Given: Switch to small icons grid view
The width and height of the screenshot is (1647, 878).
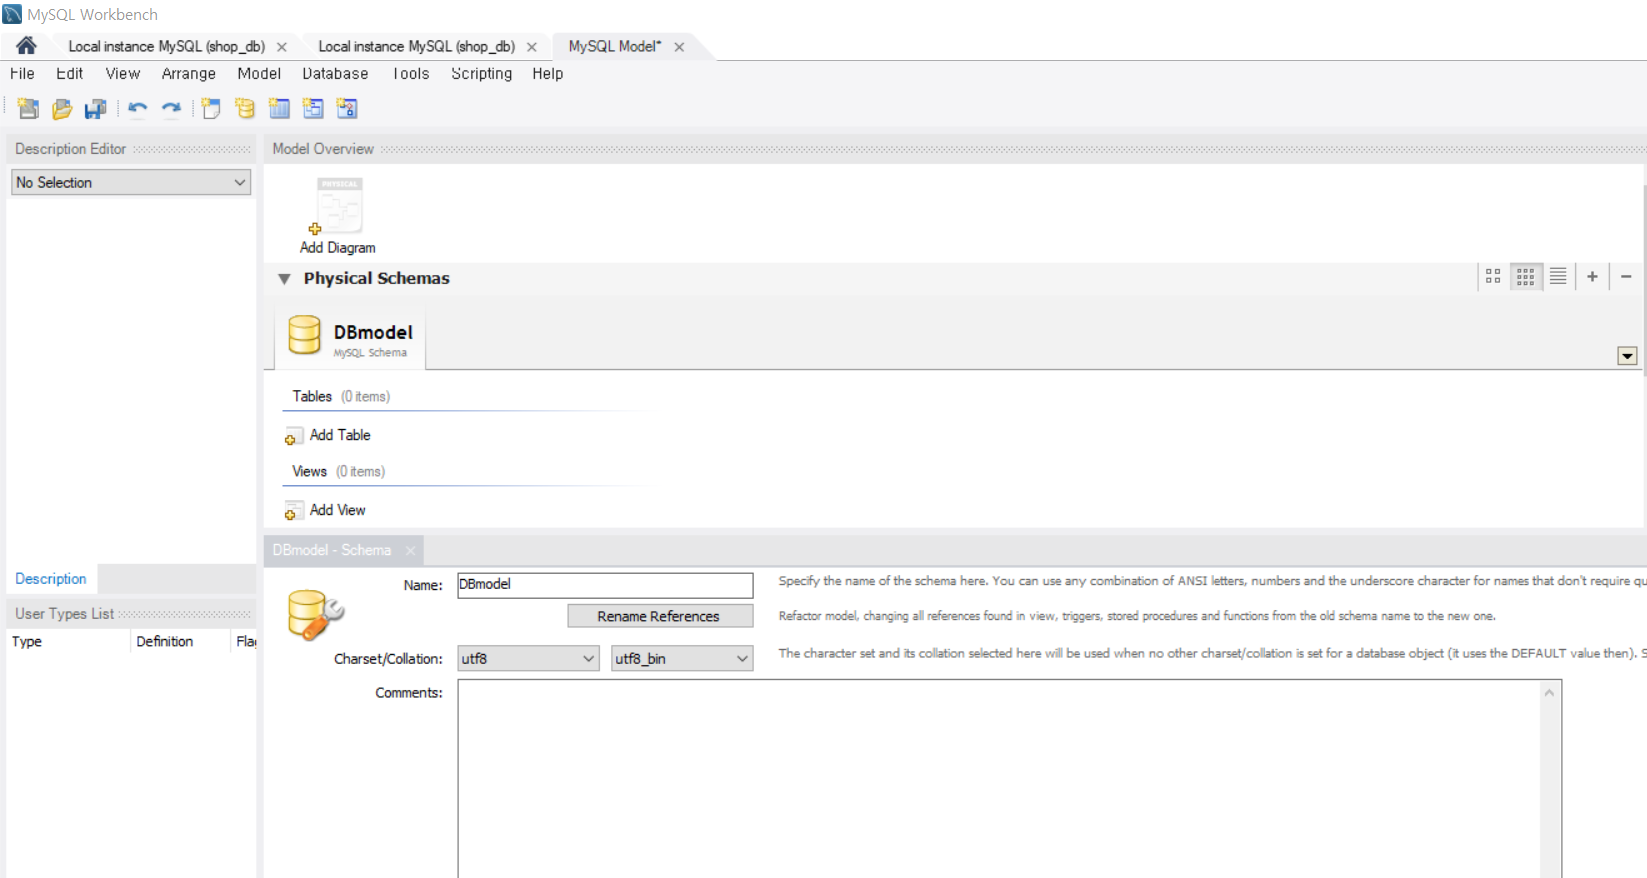Looking at the screenshot, I should pos(1525,277).
